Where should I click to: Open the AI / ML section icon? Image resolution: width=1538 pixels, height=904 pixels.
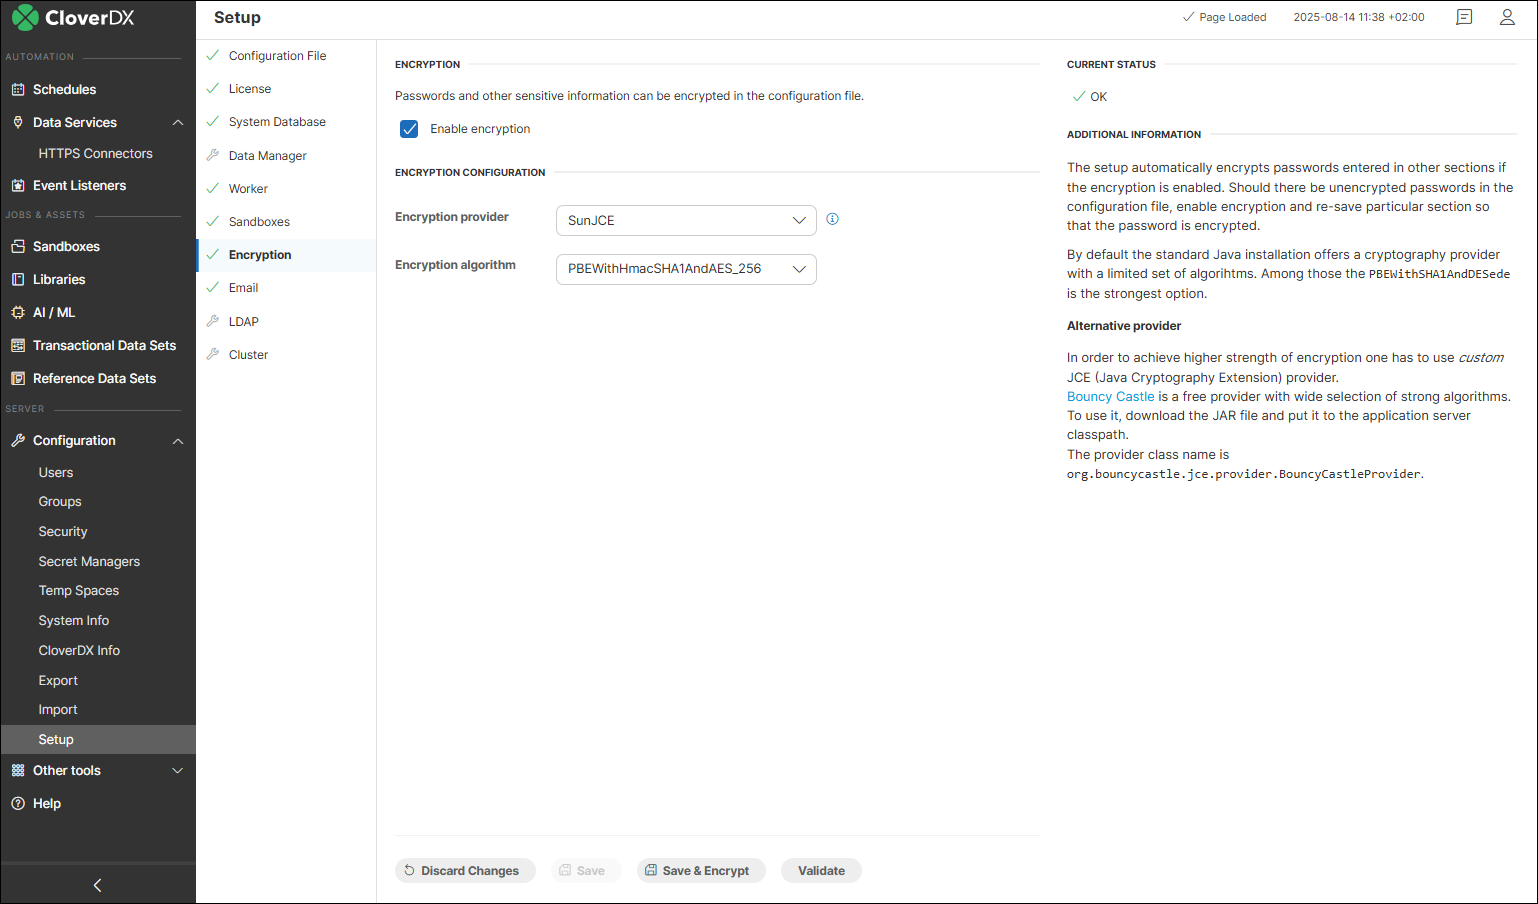pyautogui.click(x=20, y=312)
